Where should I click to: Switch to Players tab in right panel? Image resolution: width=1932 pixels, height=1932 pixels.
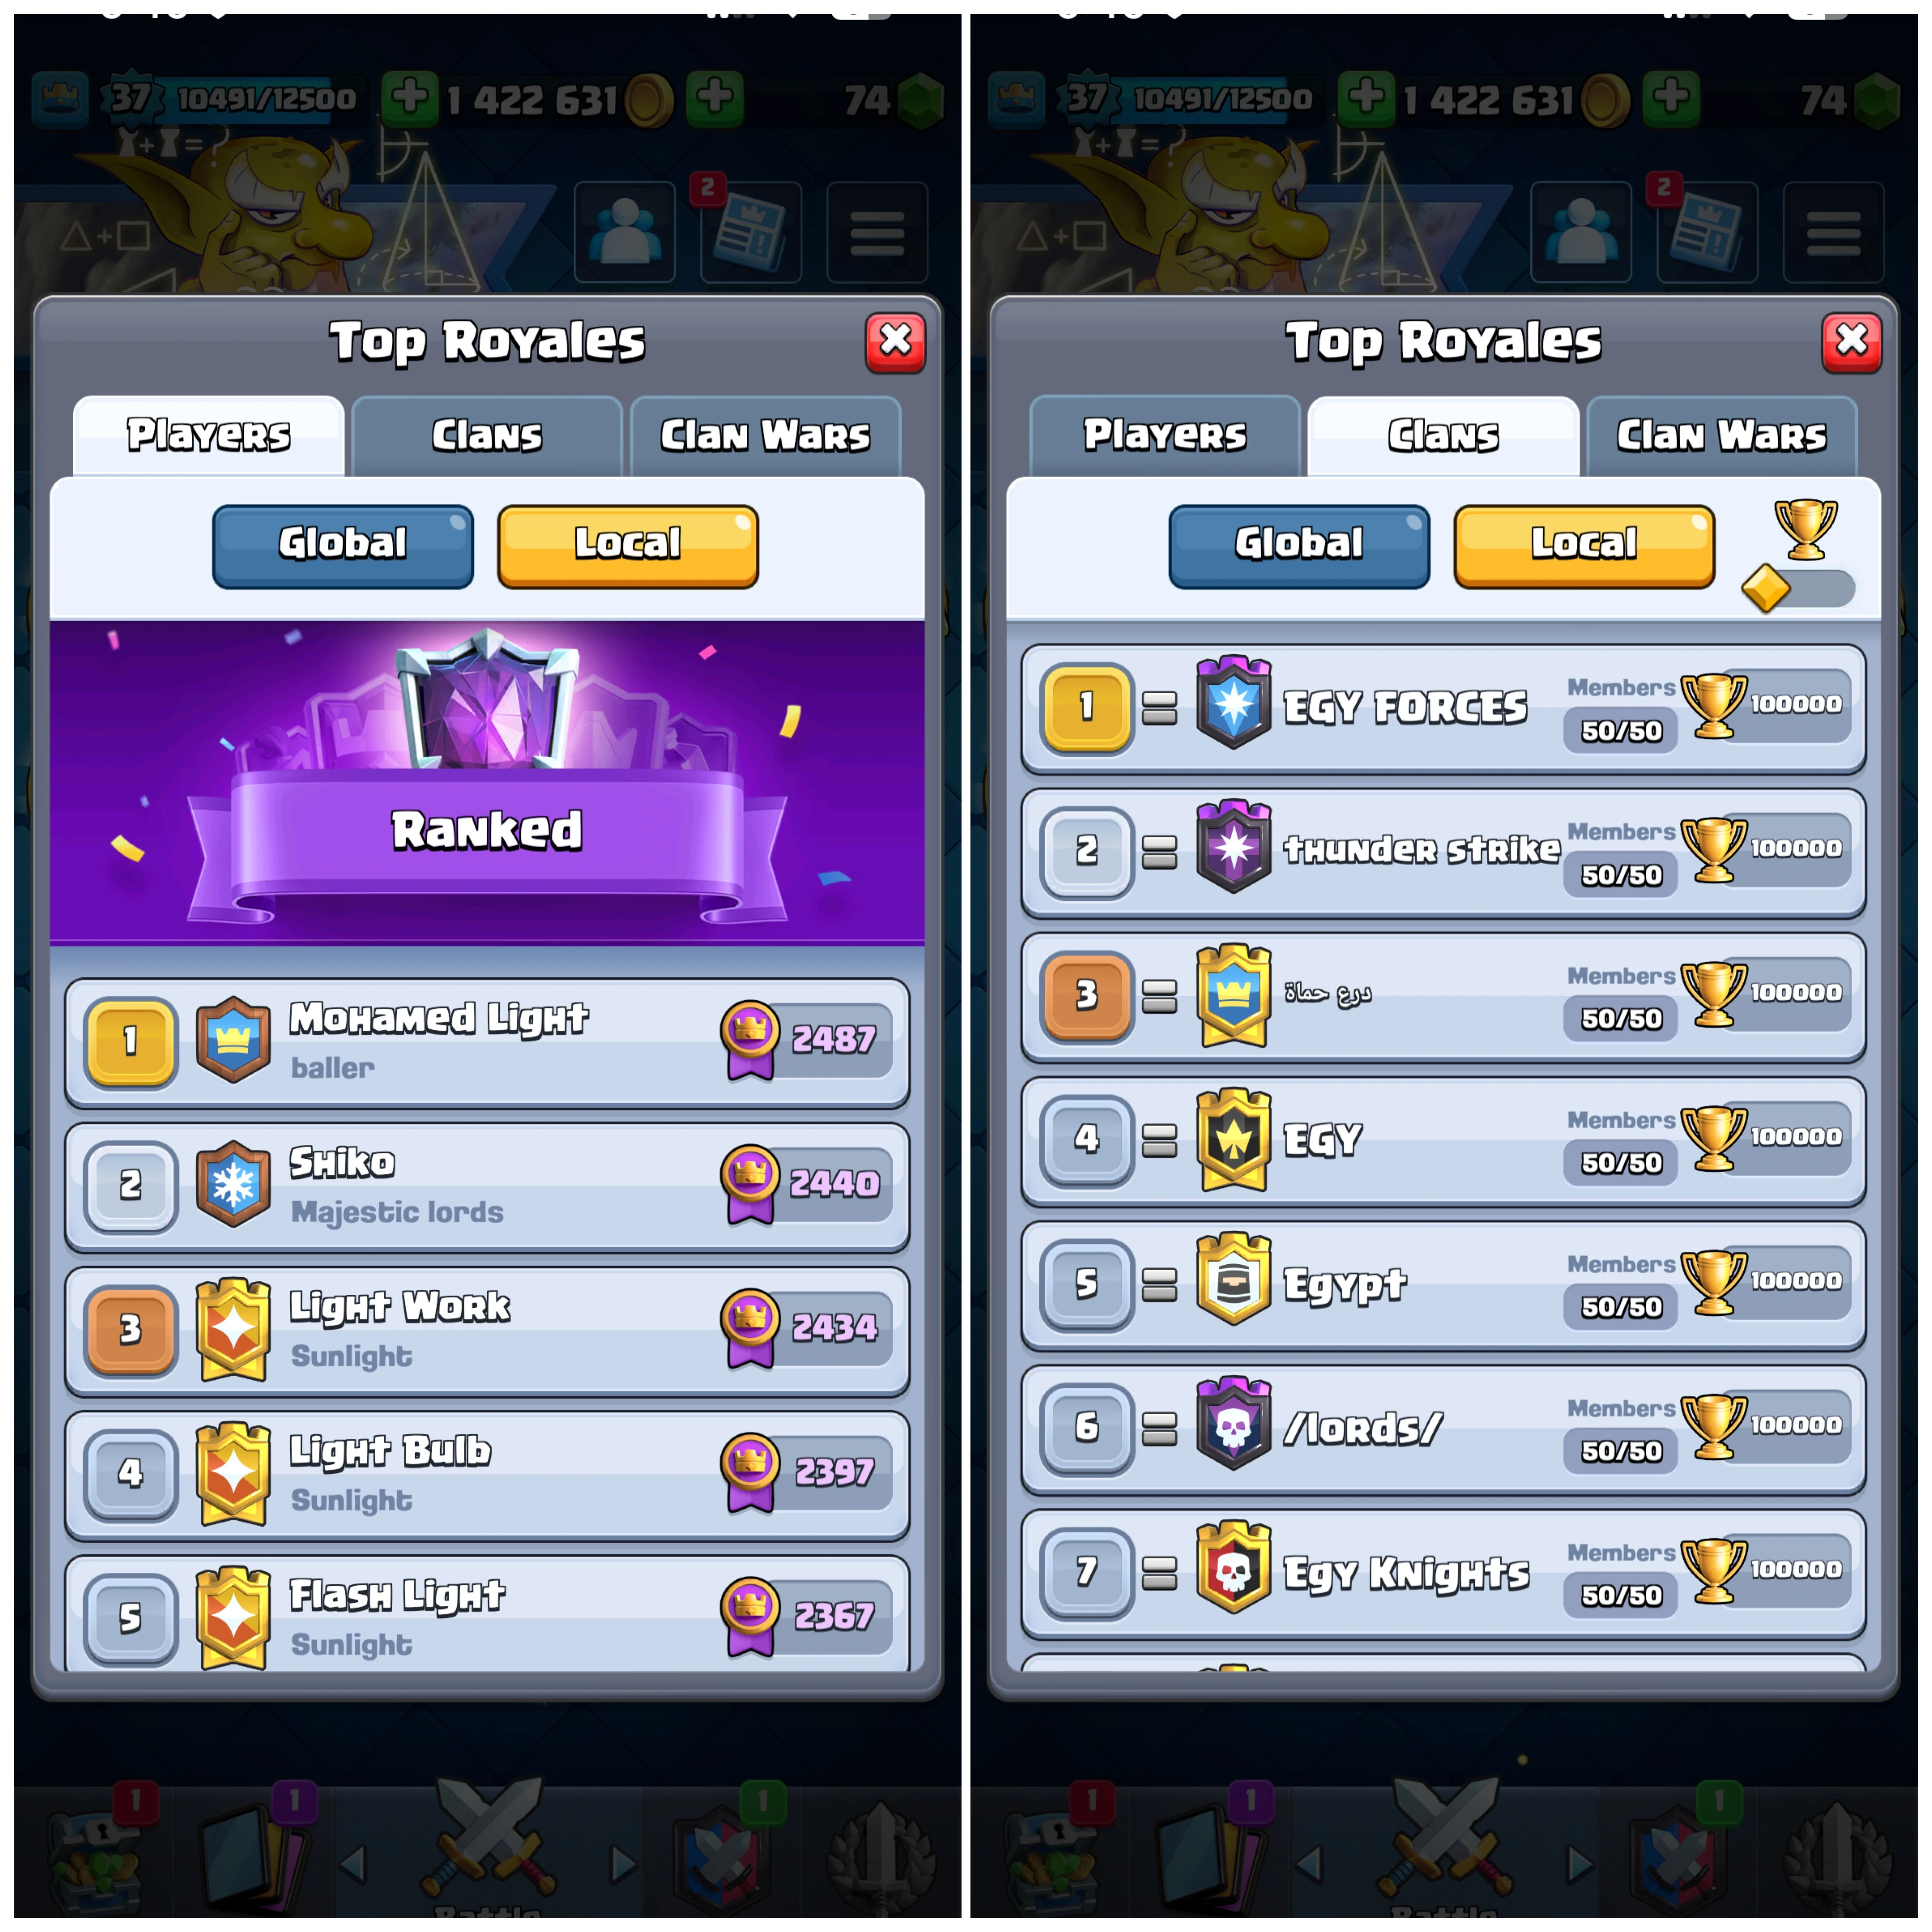(1165, 436)
